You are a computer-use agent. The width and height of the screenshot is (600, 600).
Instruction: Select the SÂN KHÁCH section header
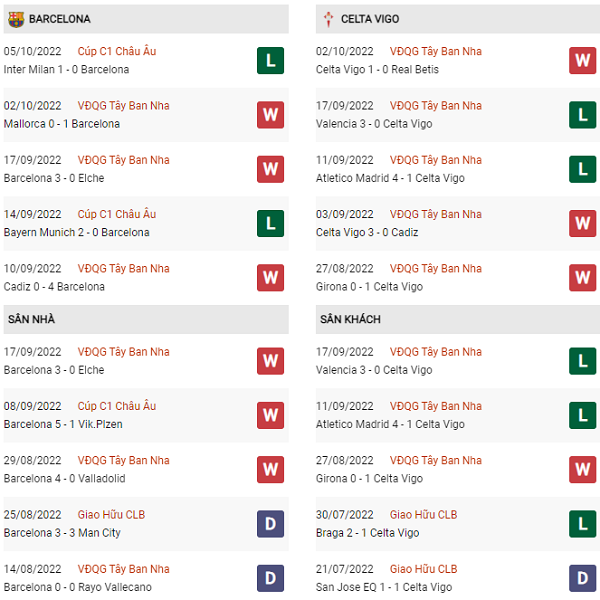coord(458,319)
